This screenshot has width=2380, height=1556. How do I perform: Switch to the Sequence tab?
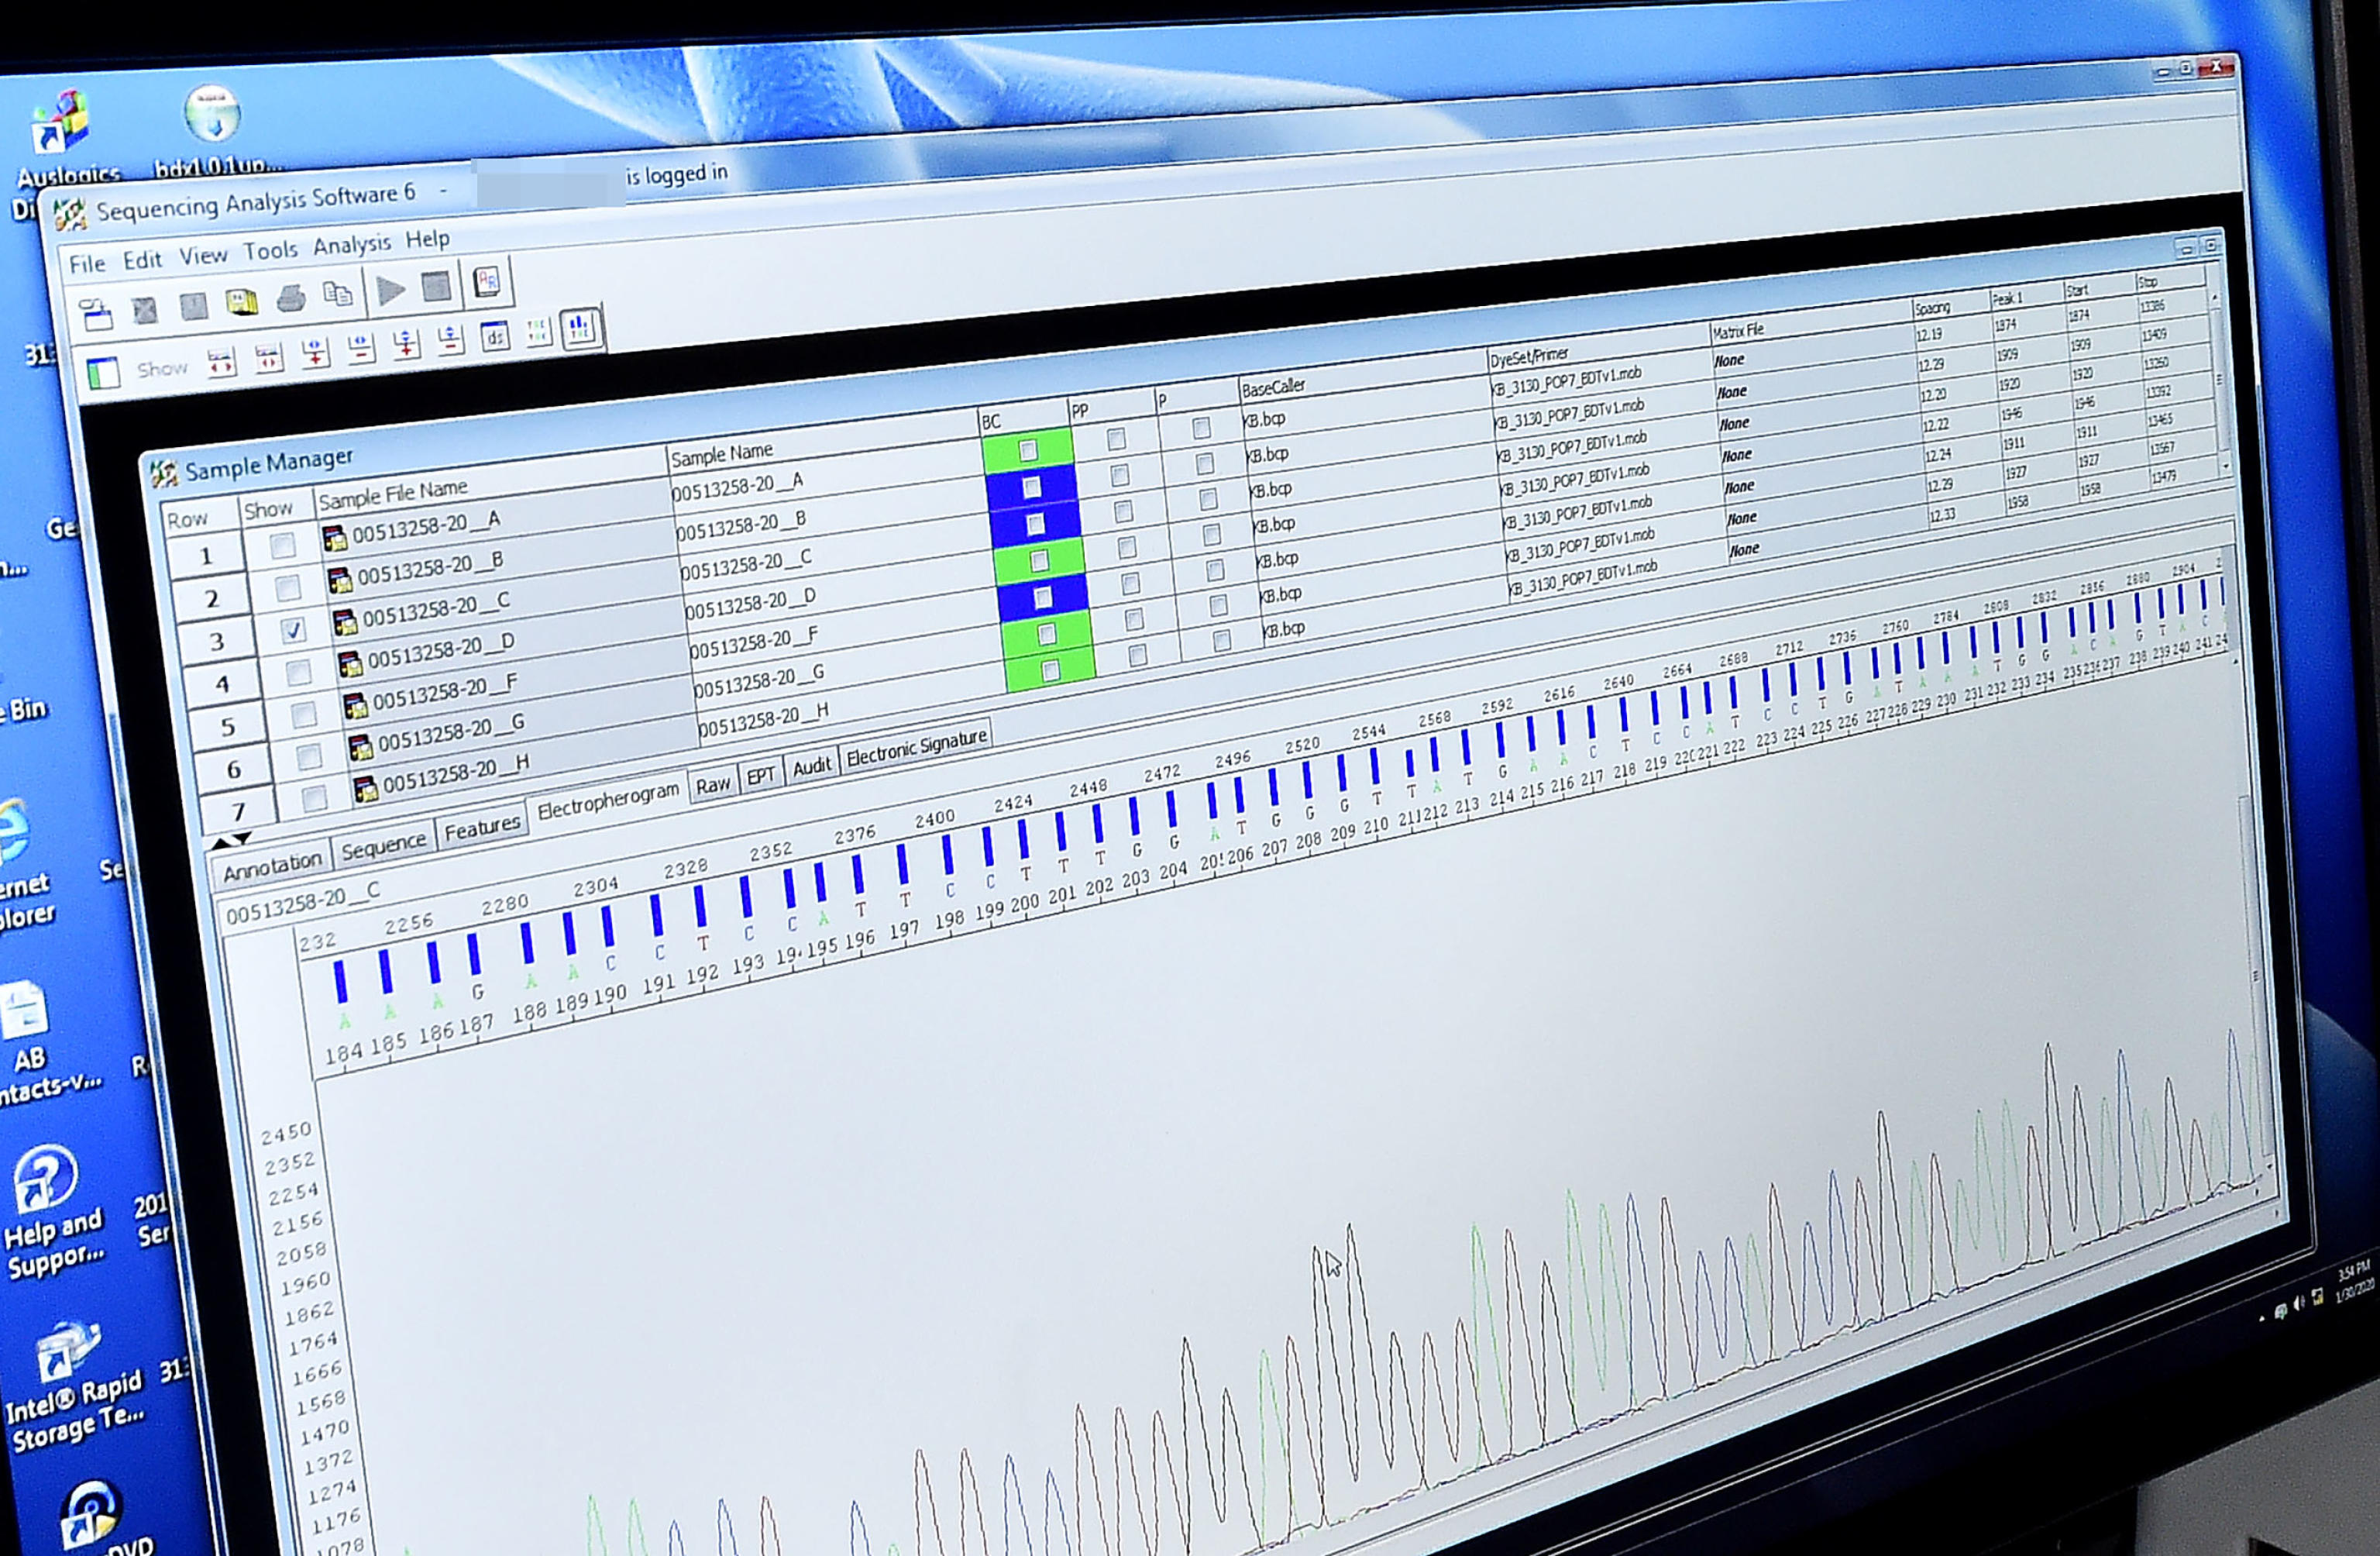coord(383,847)
